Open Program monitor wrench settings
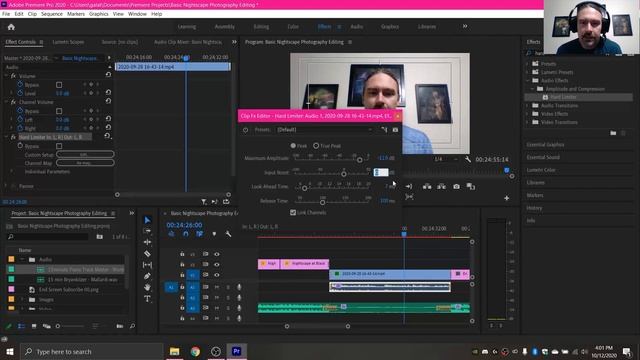Screen dimensions: 640x360 [x=468, y=159]
